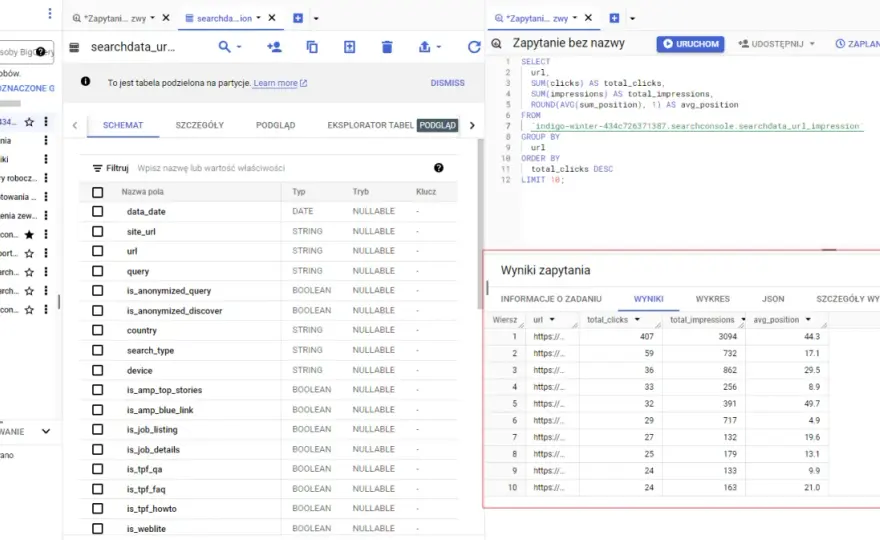880x540 pixels.
Task: Expand the collapsed sidebar section chevron
Action: coord(46,432)
